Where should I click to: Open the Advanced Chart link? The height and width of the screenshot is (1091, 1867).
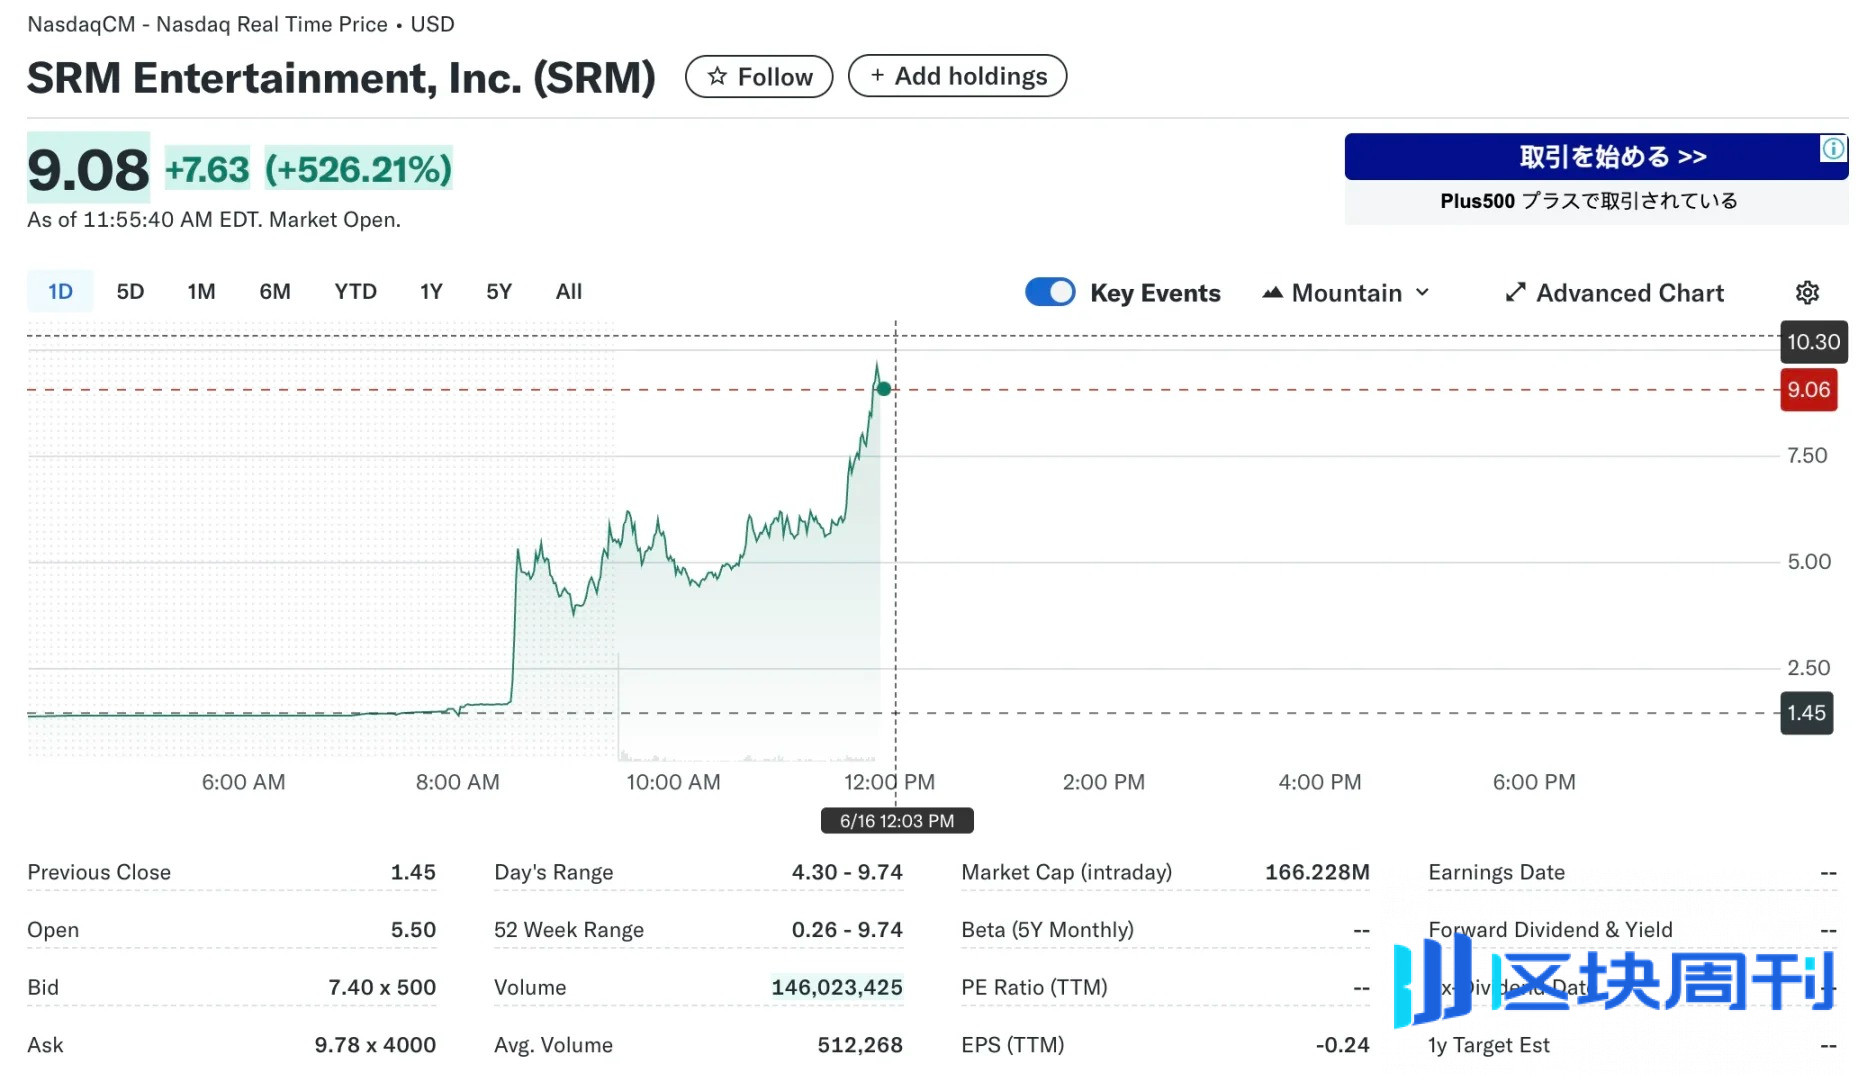point(1615,293)
